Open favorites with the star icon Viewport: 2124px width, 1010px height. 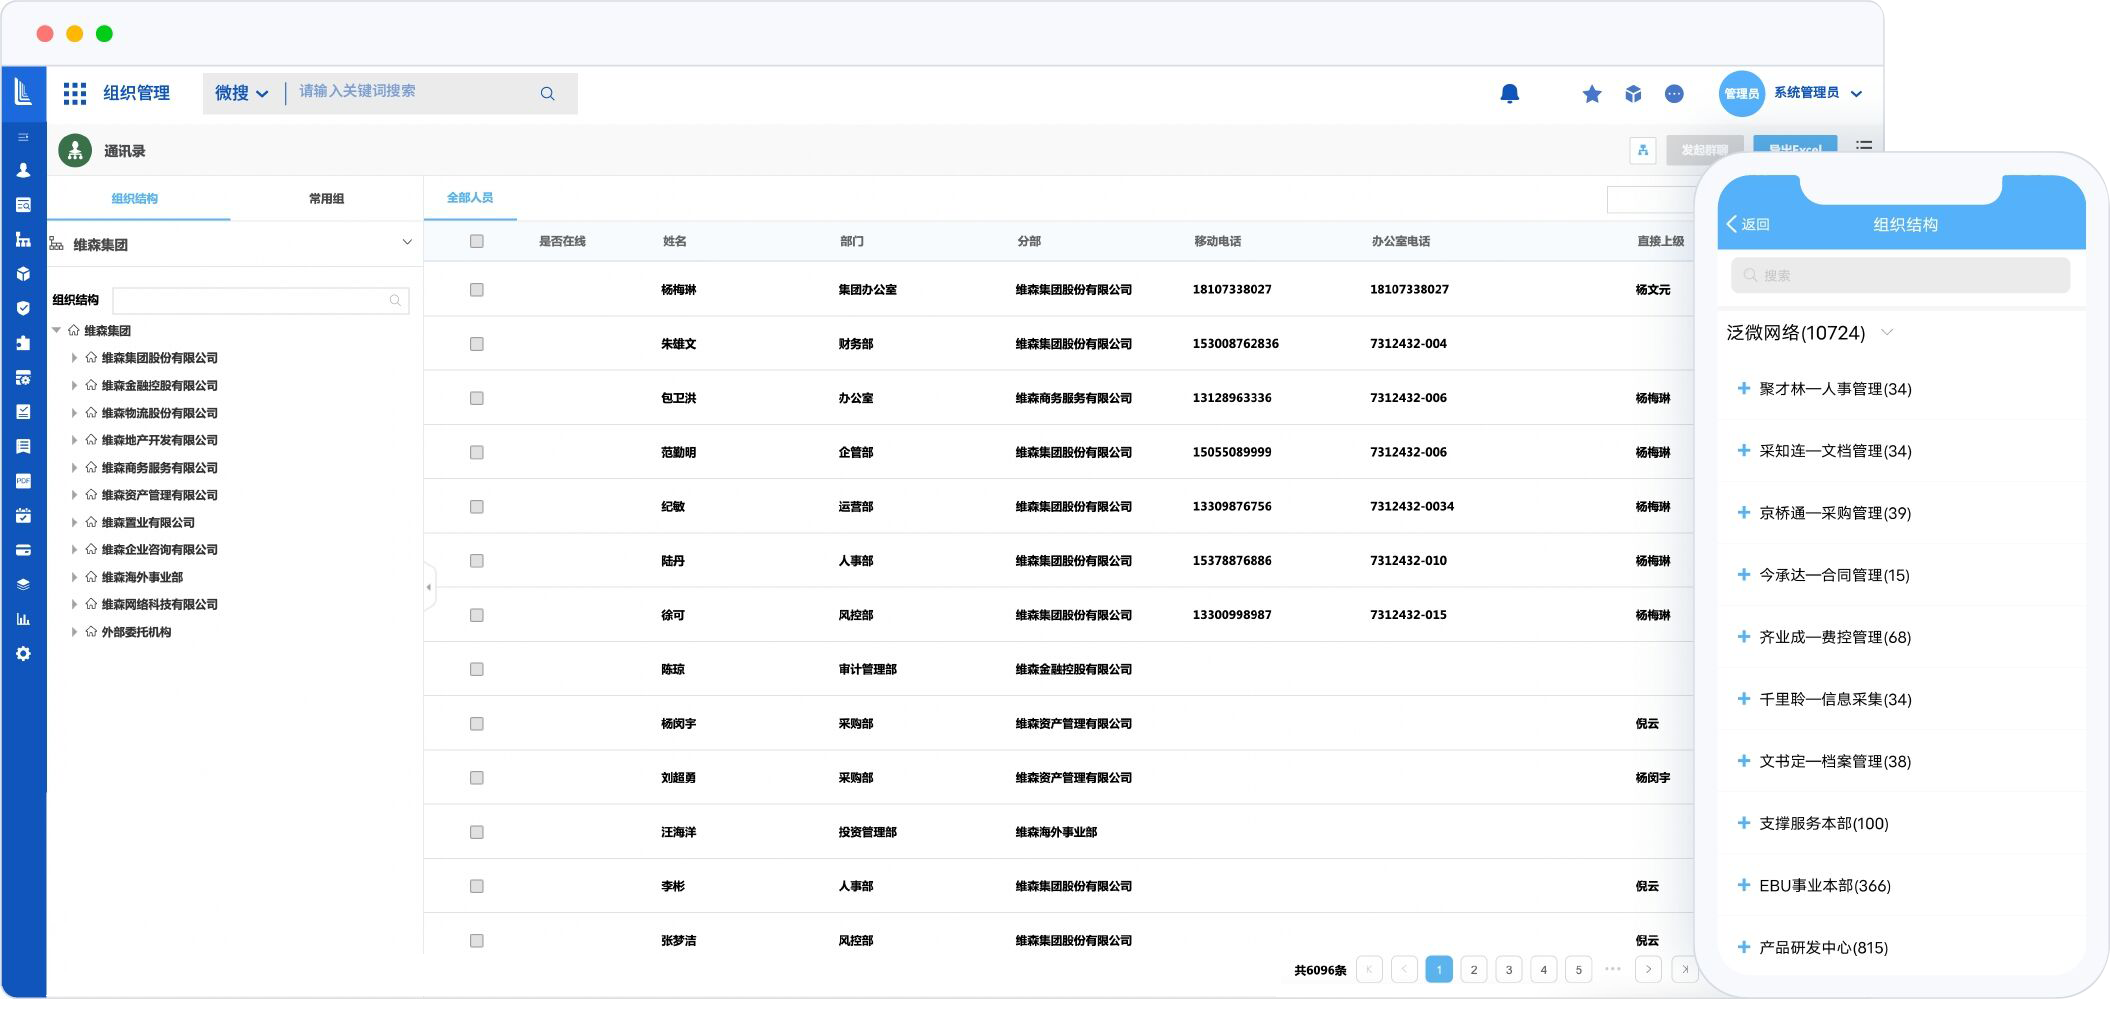(1591, 94)
